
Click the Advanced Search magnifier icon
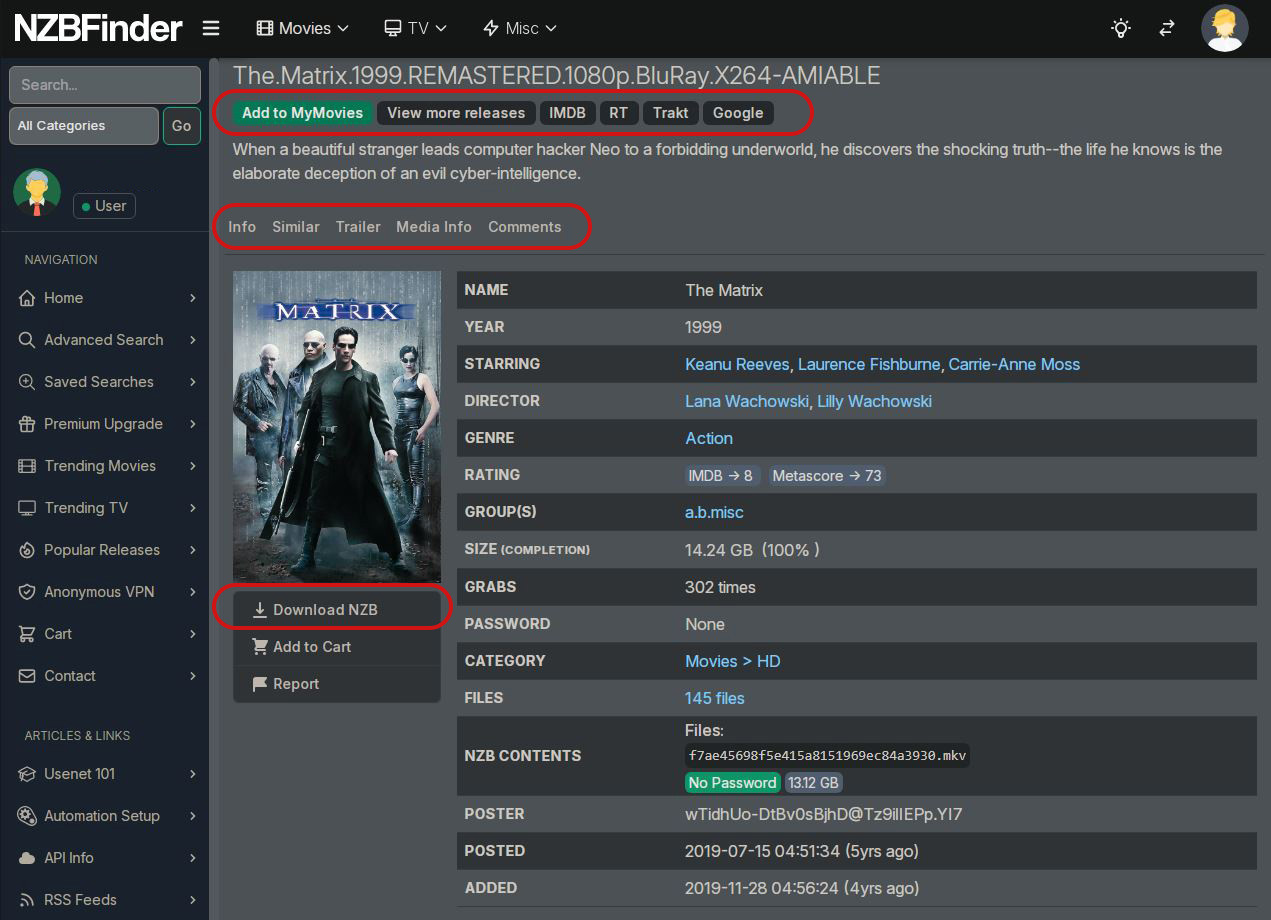point(27,340)
